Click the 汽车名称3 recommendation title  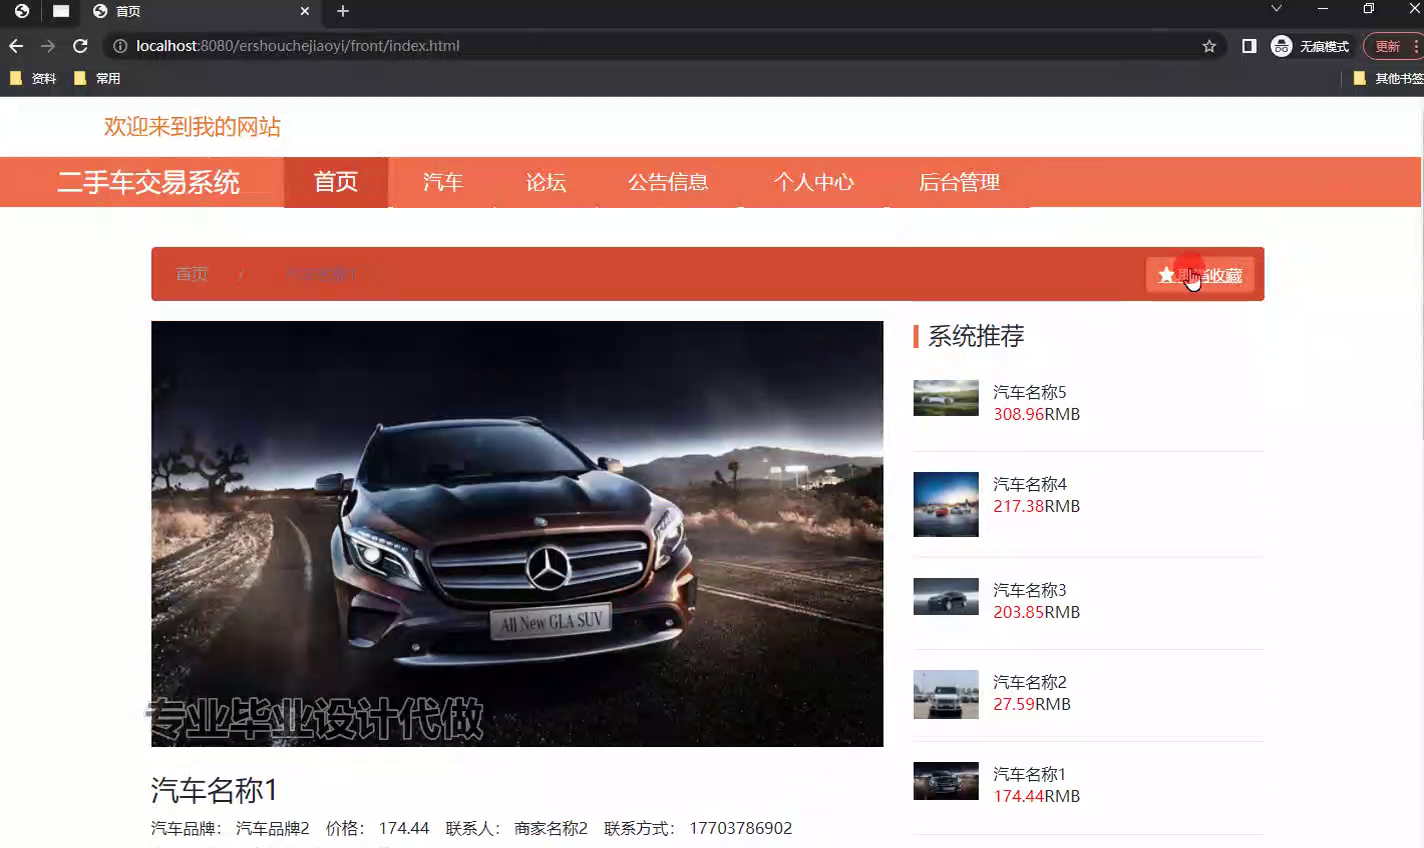point(1030,590)
